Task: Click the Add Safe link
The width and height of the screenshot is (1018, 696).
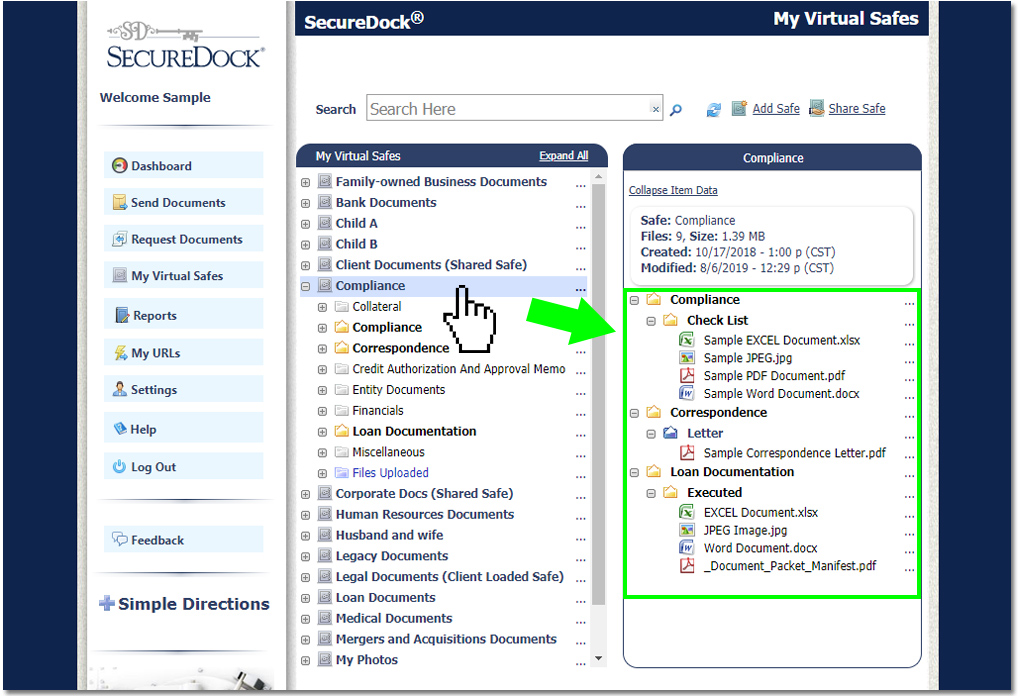Action: coord(776,108)
